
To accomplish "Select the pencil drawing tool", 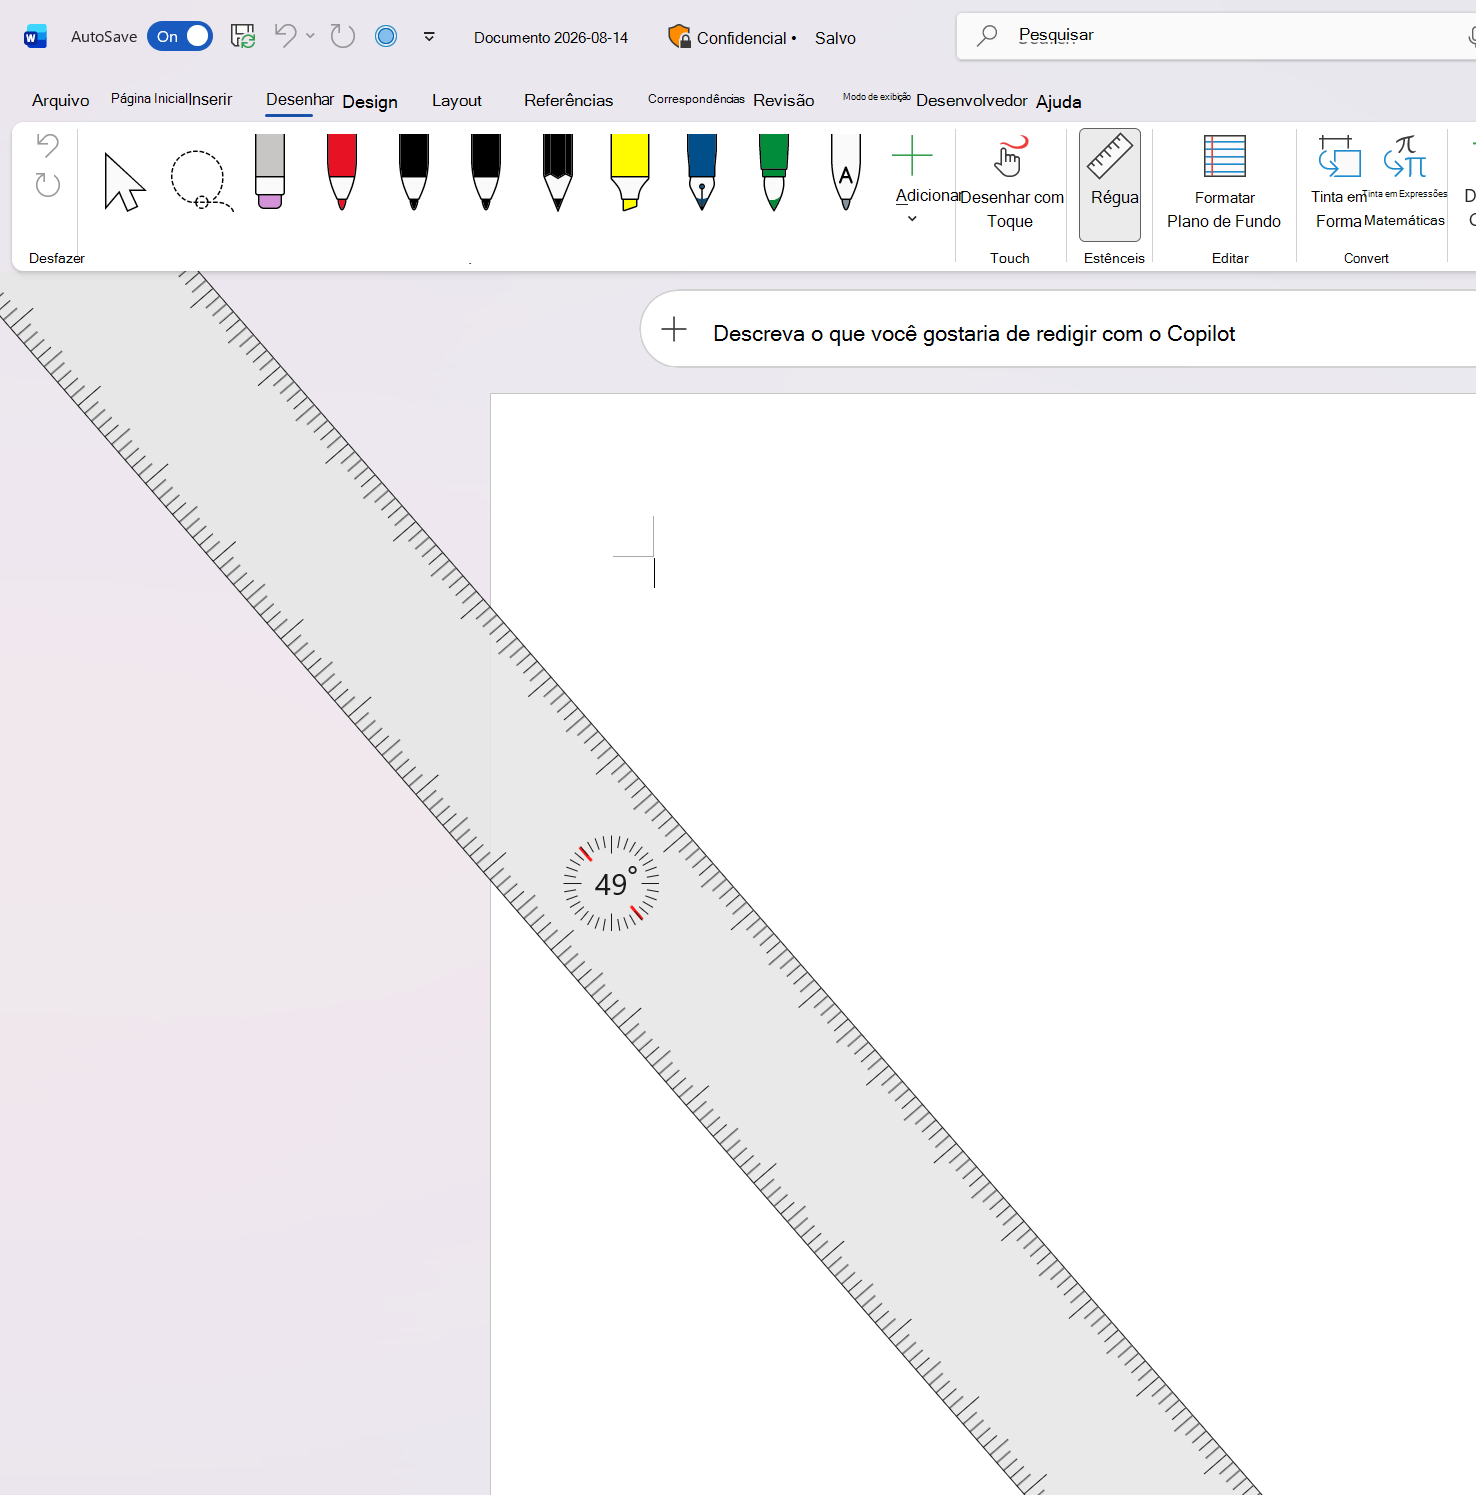I will point(558,172).
